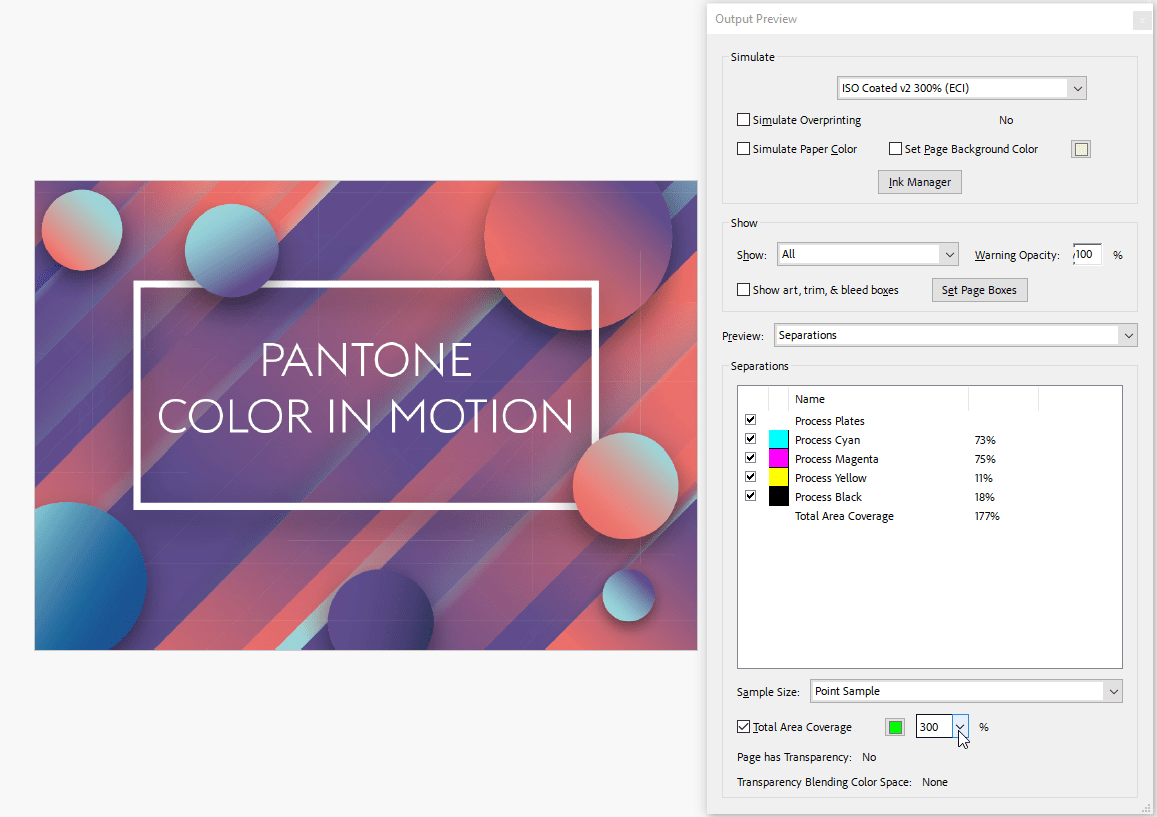
Task: Click the Process Yellow ink swatch
Action: coord(778,478)
